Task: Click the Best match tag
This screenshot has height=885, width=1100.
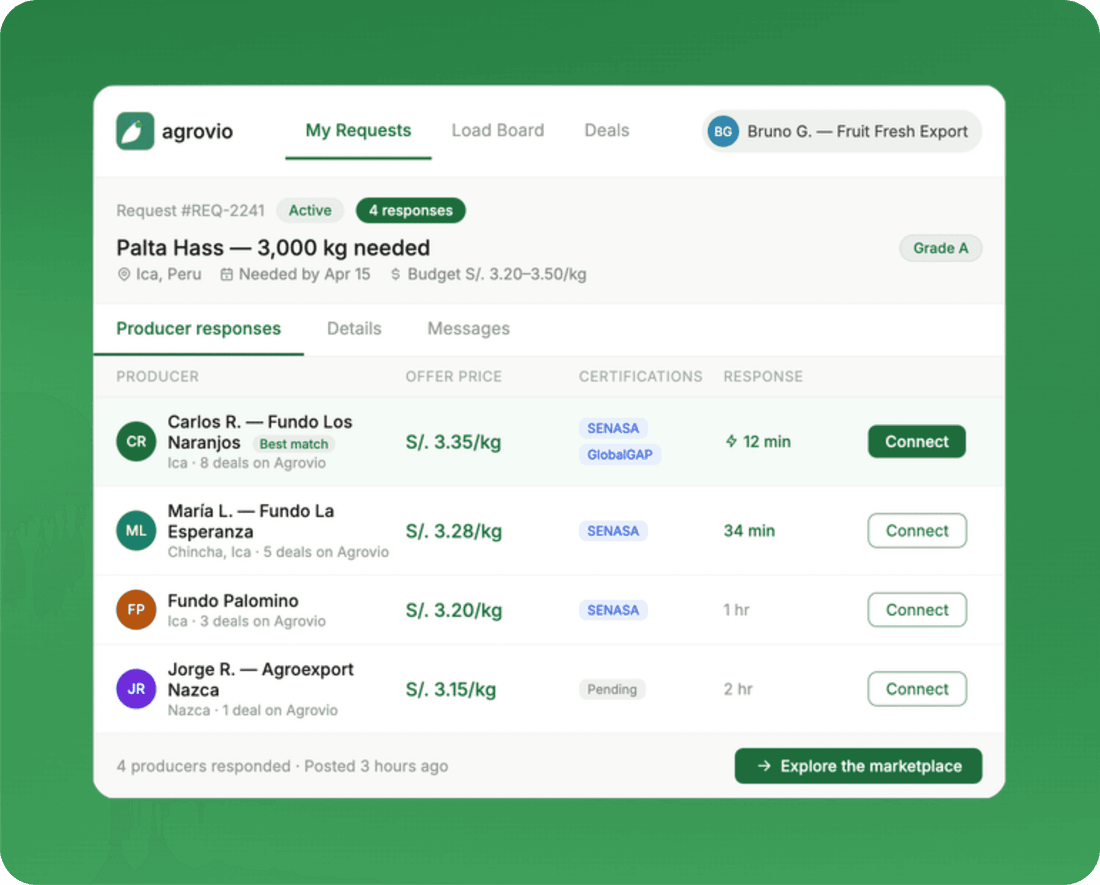Action: coord(293,444)
